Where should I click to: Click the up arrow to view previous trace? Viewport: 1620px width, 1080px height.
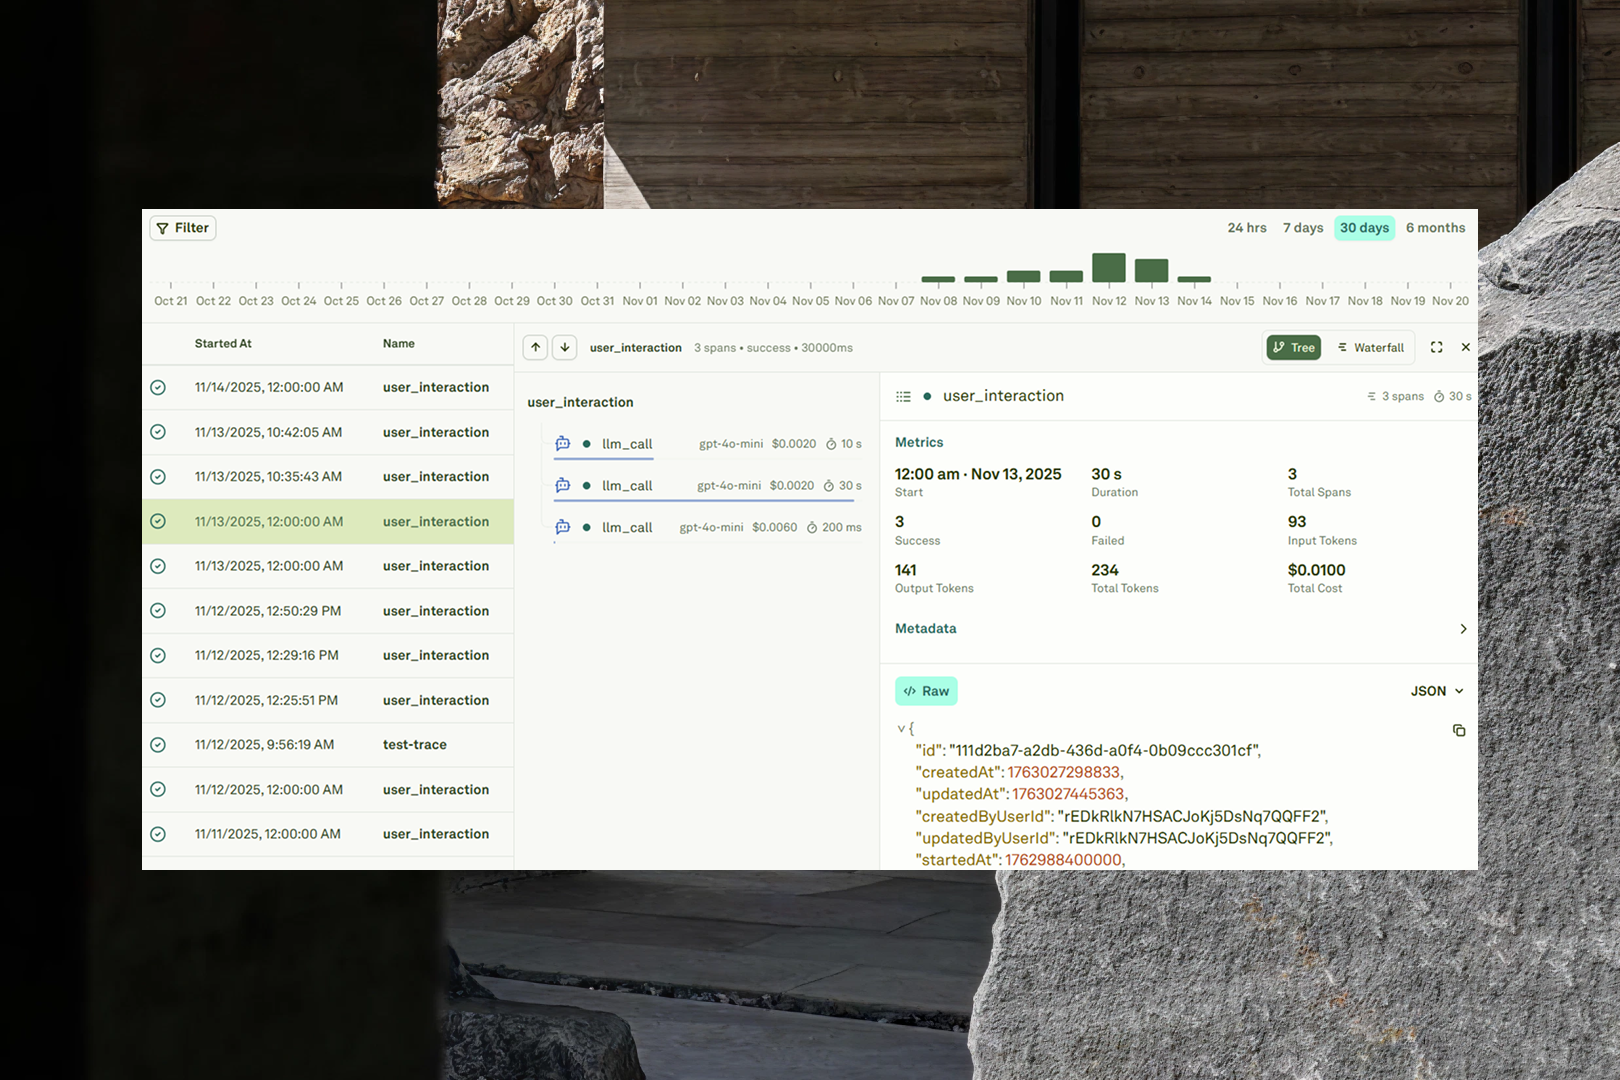[535, 347]
